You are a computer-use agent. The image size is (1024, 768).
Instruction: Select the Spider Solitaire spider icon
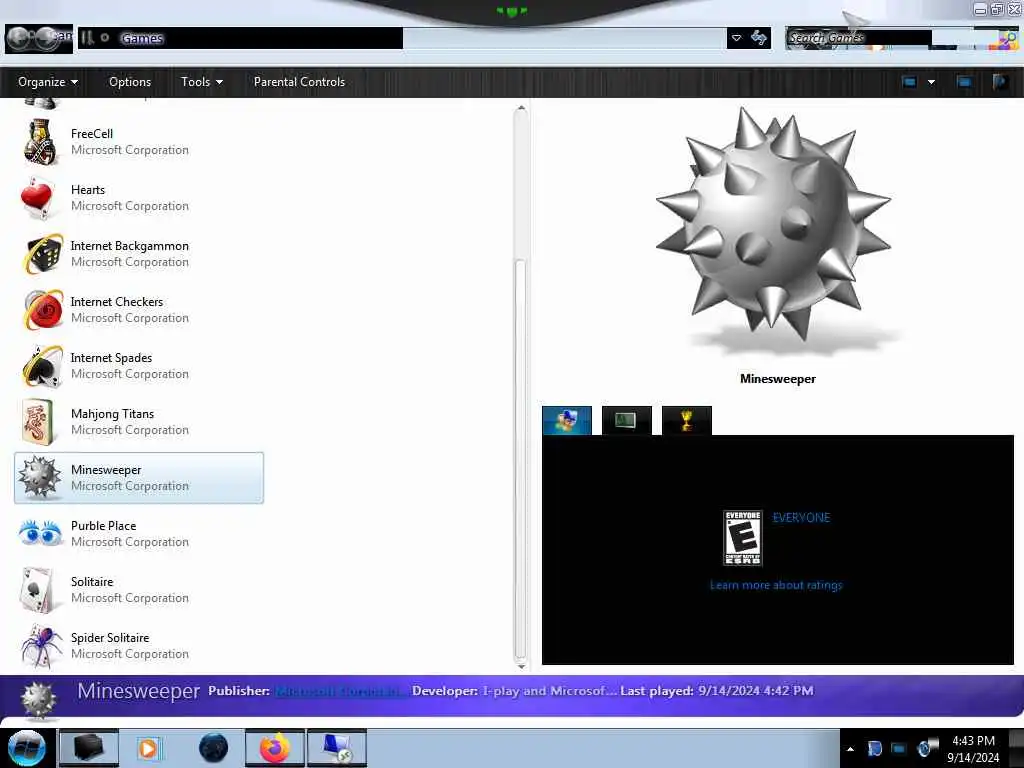pyautogui.click(x=40, y=646)
